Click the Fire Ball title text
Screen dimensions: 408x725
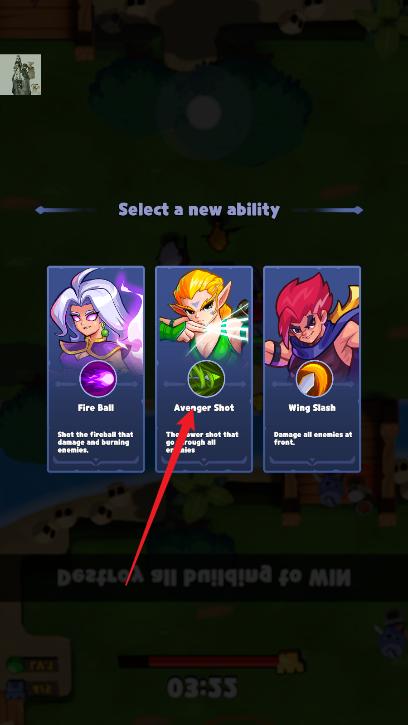96,408
